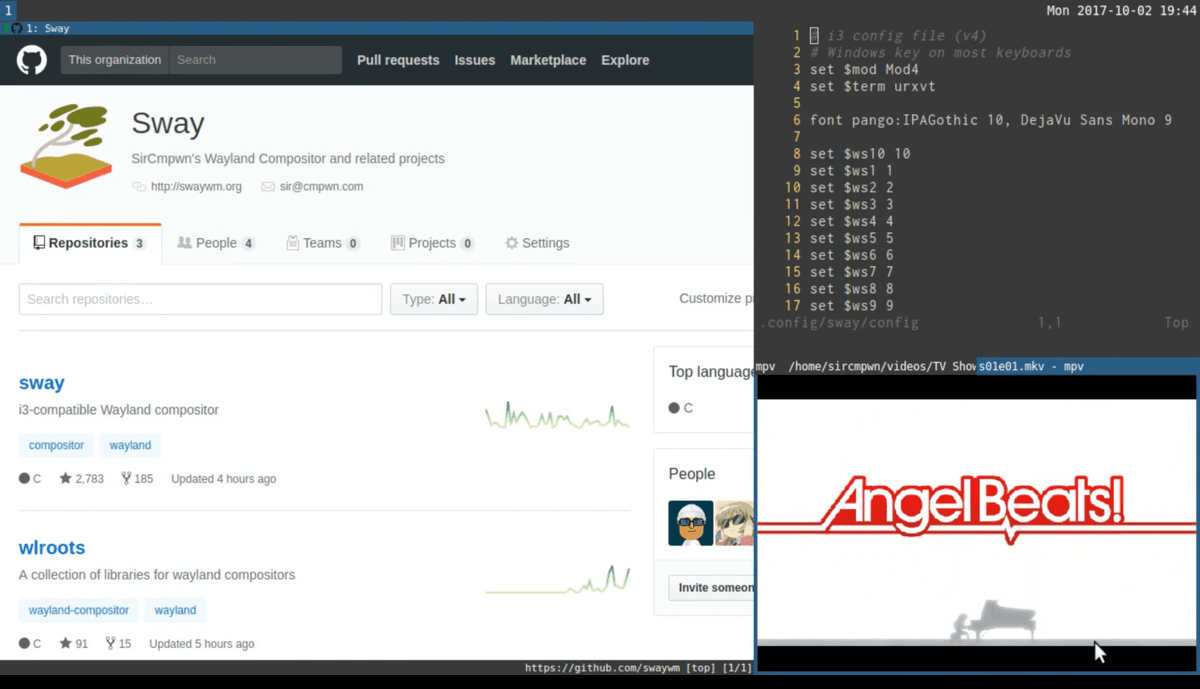1200x689 pixels.
Task: Click the fork icon for wlroots
Action: coord(111,644)
